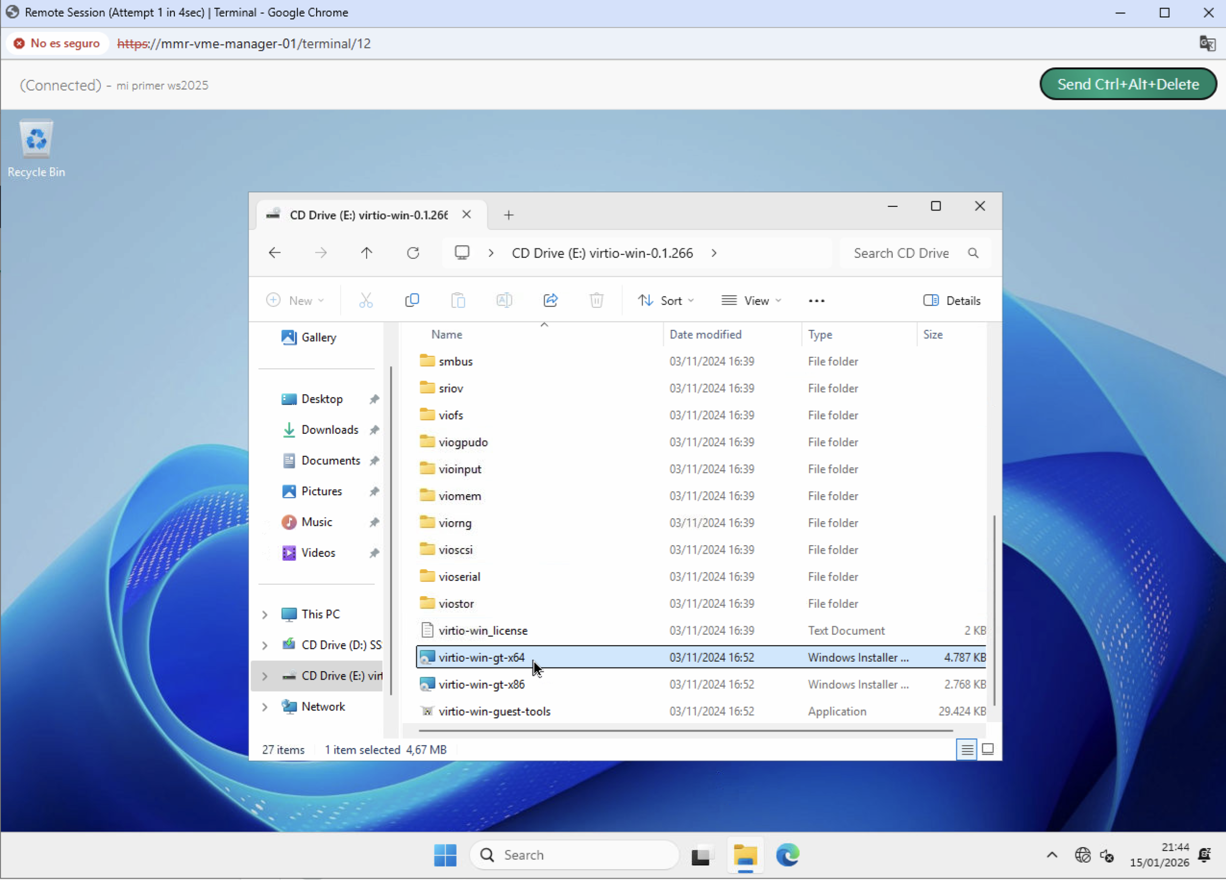The image size is (1227, 880).
Task: Go up one folder level with the arrow
Action: [x=366, y=253]
